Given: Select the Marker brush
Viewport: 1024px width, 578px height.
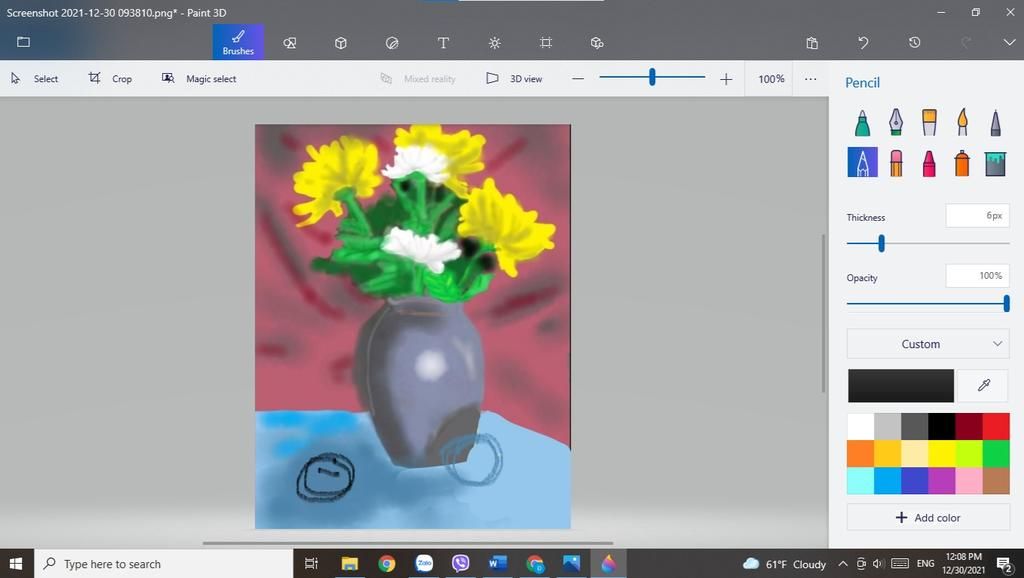Looking at the screenshot, I should click(x=862, y=122).
